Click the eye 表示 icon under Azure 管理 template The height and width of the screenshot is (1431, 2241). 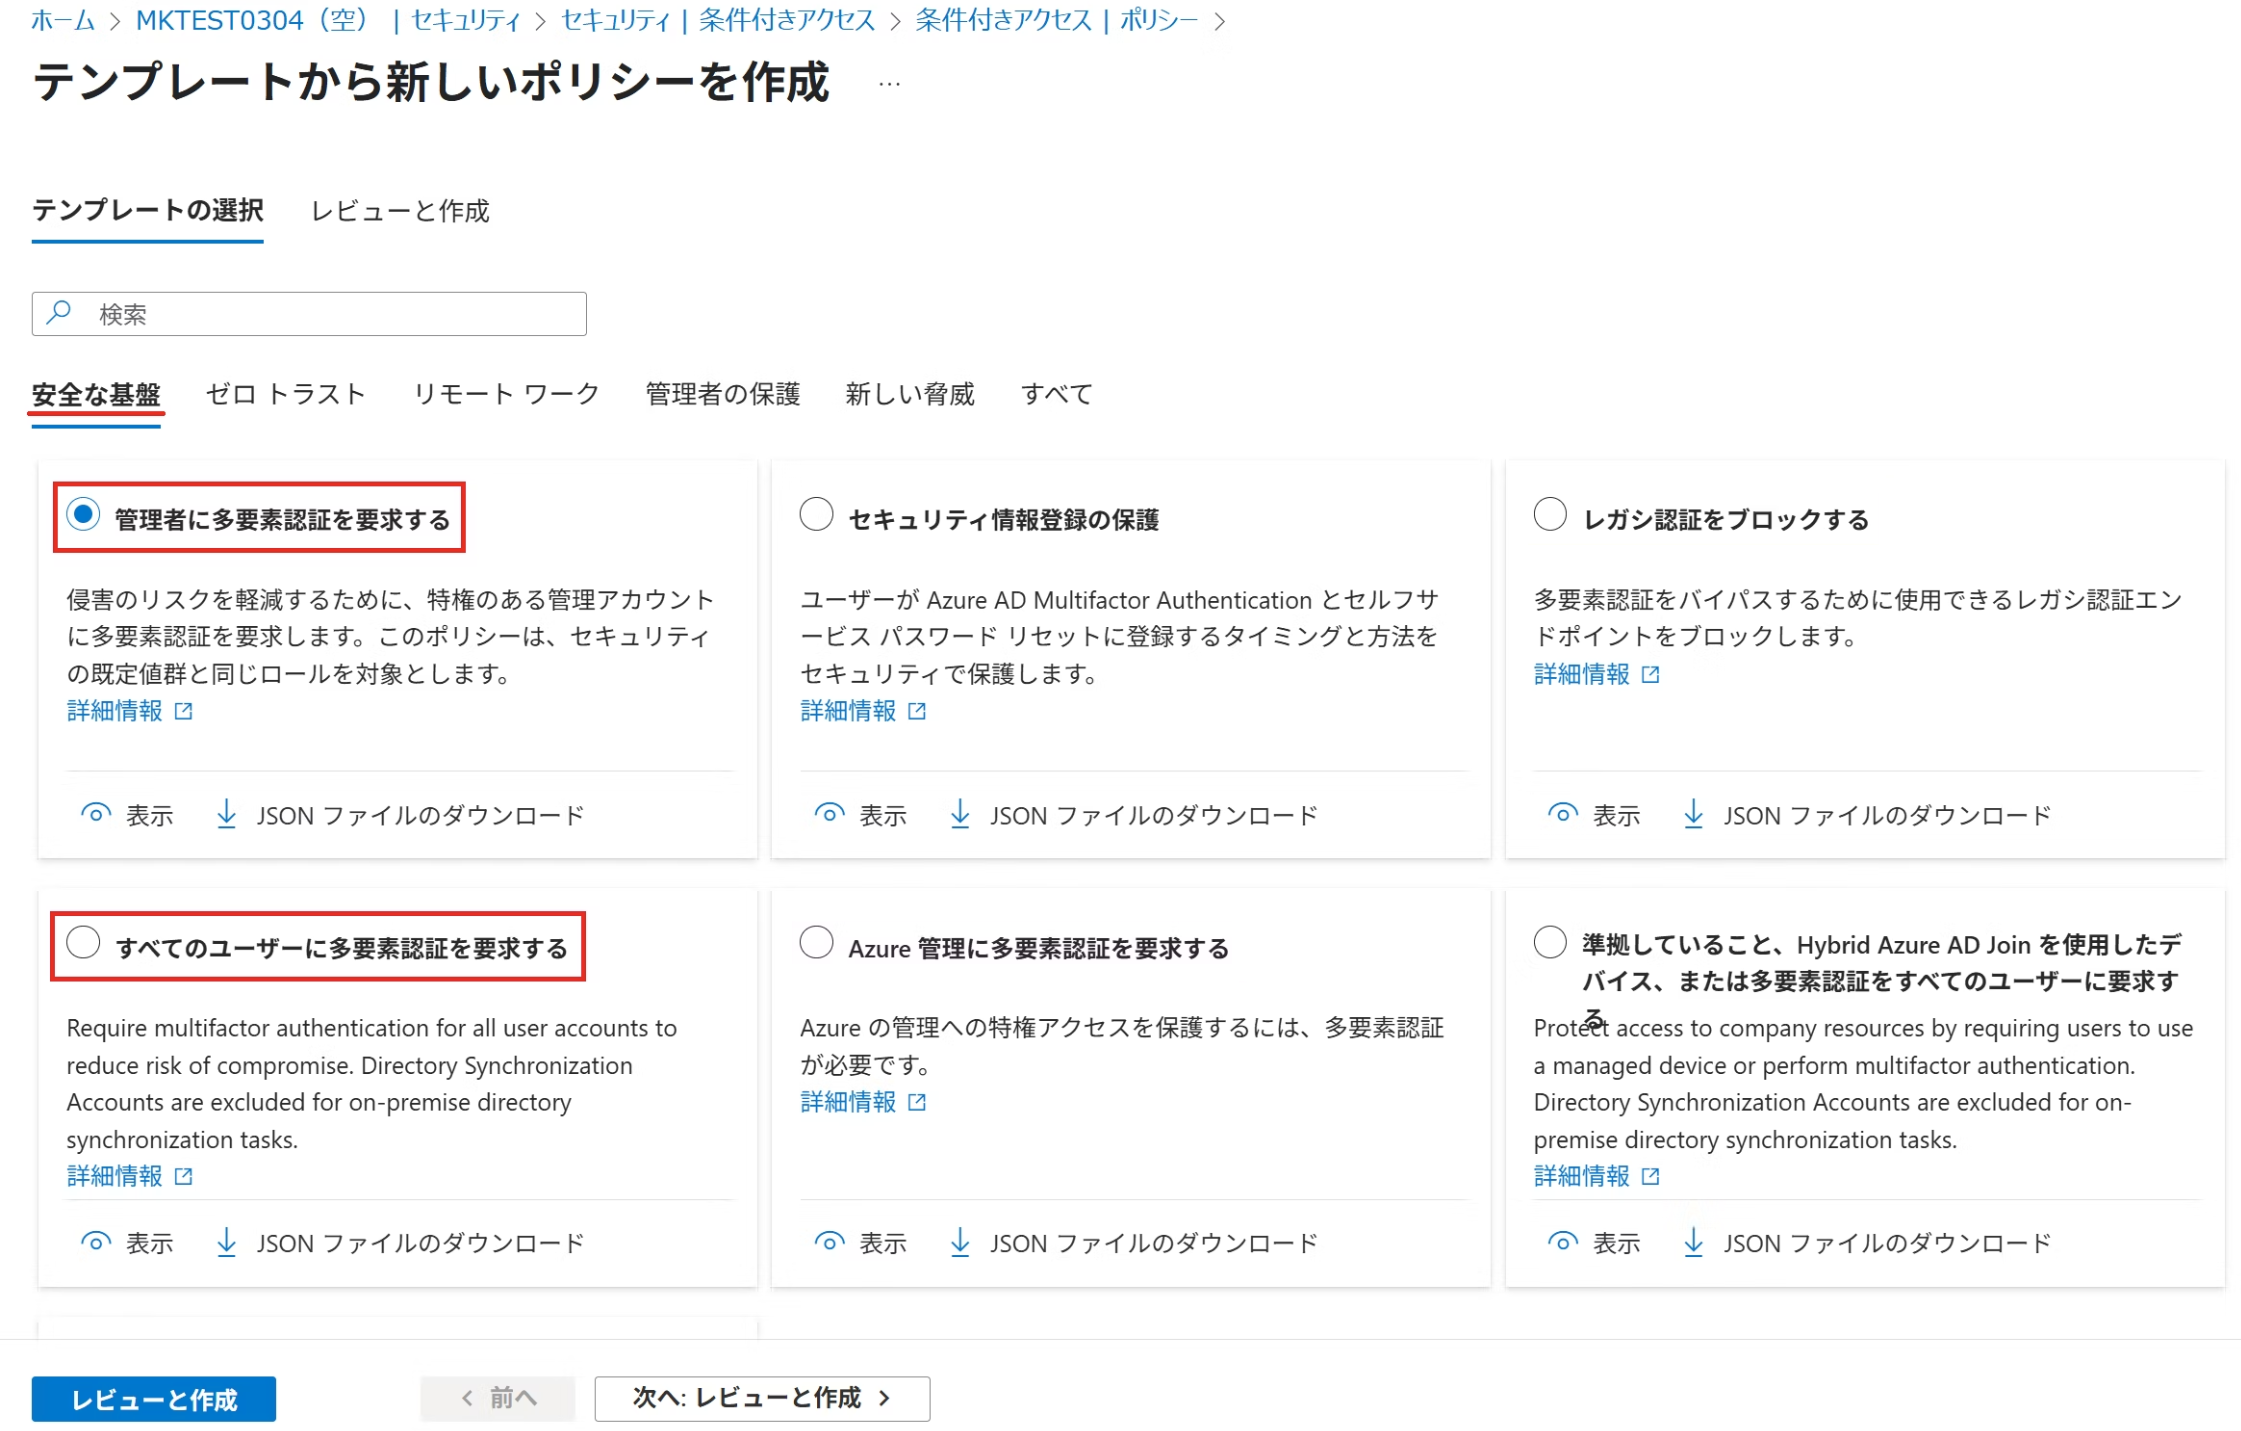829,1242
